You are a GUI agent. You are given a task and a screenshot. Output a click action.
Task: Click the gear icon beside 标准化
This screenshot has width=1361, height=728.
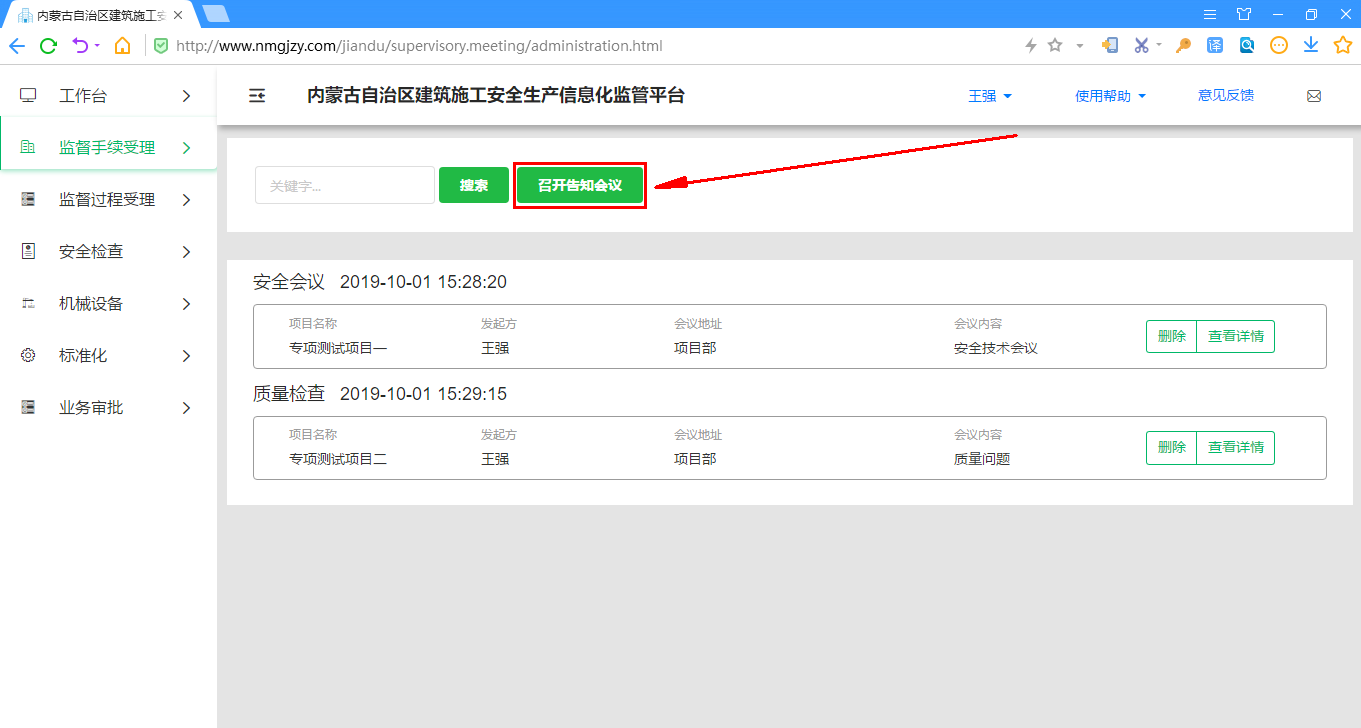pos(28,356)
